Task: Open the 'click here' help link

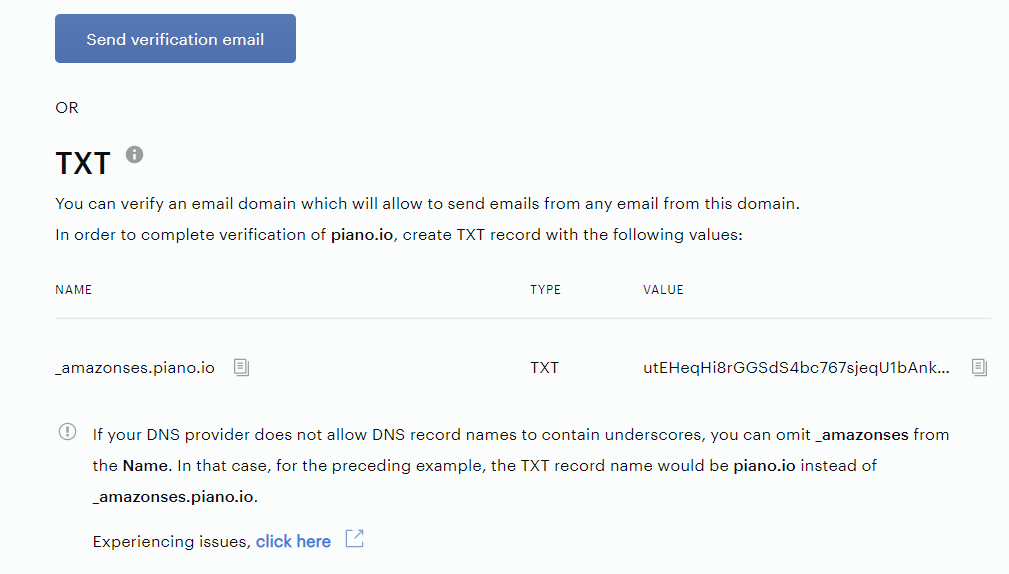Action: pyautogui.click(x=293, y=541)
